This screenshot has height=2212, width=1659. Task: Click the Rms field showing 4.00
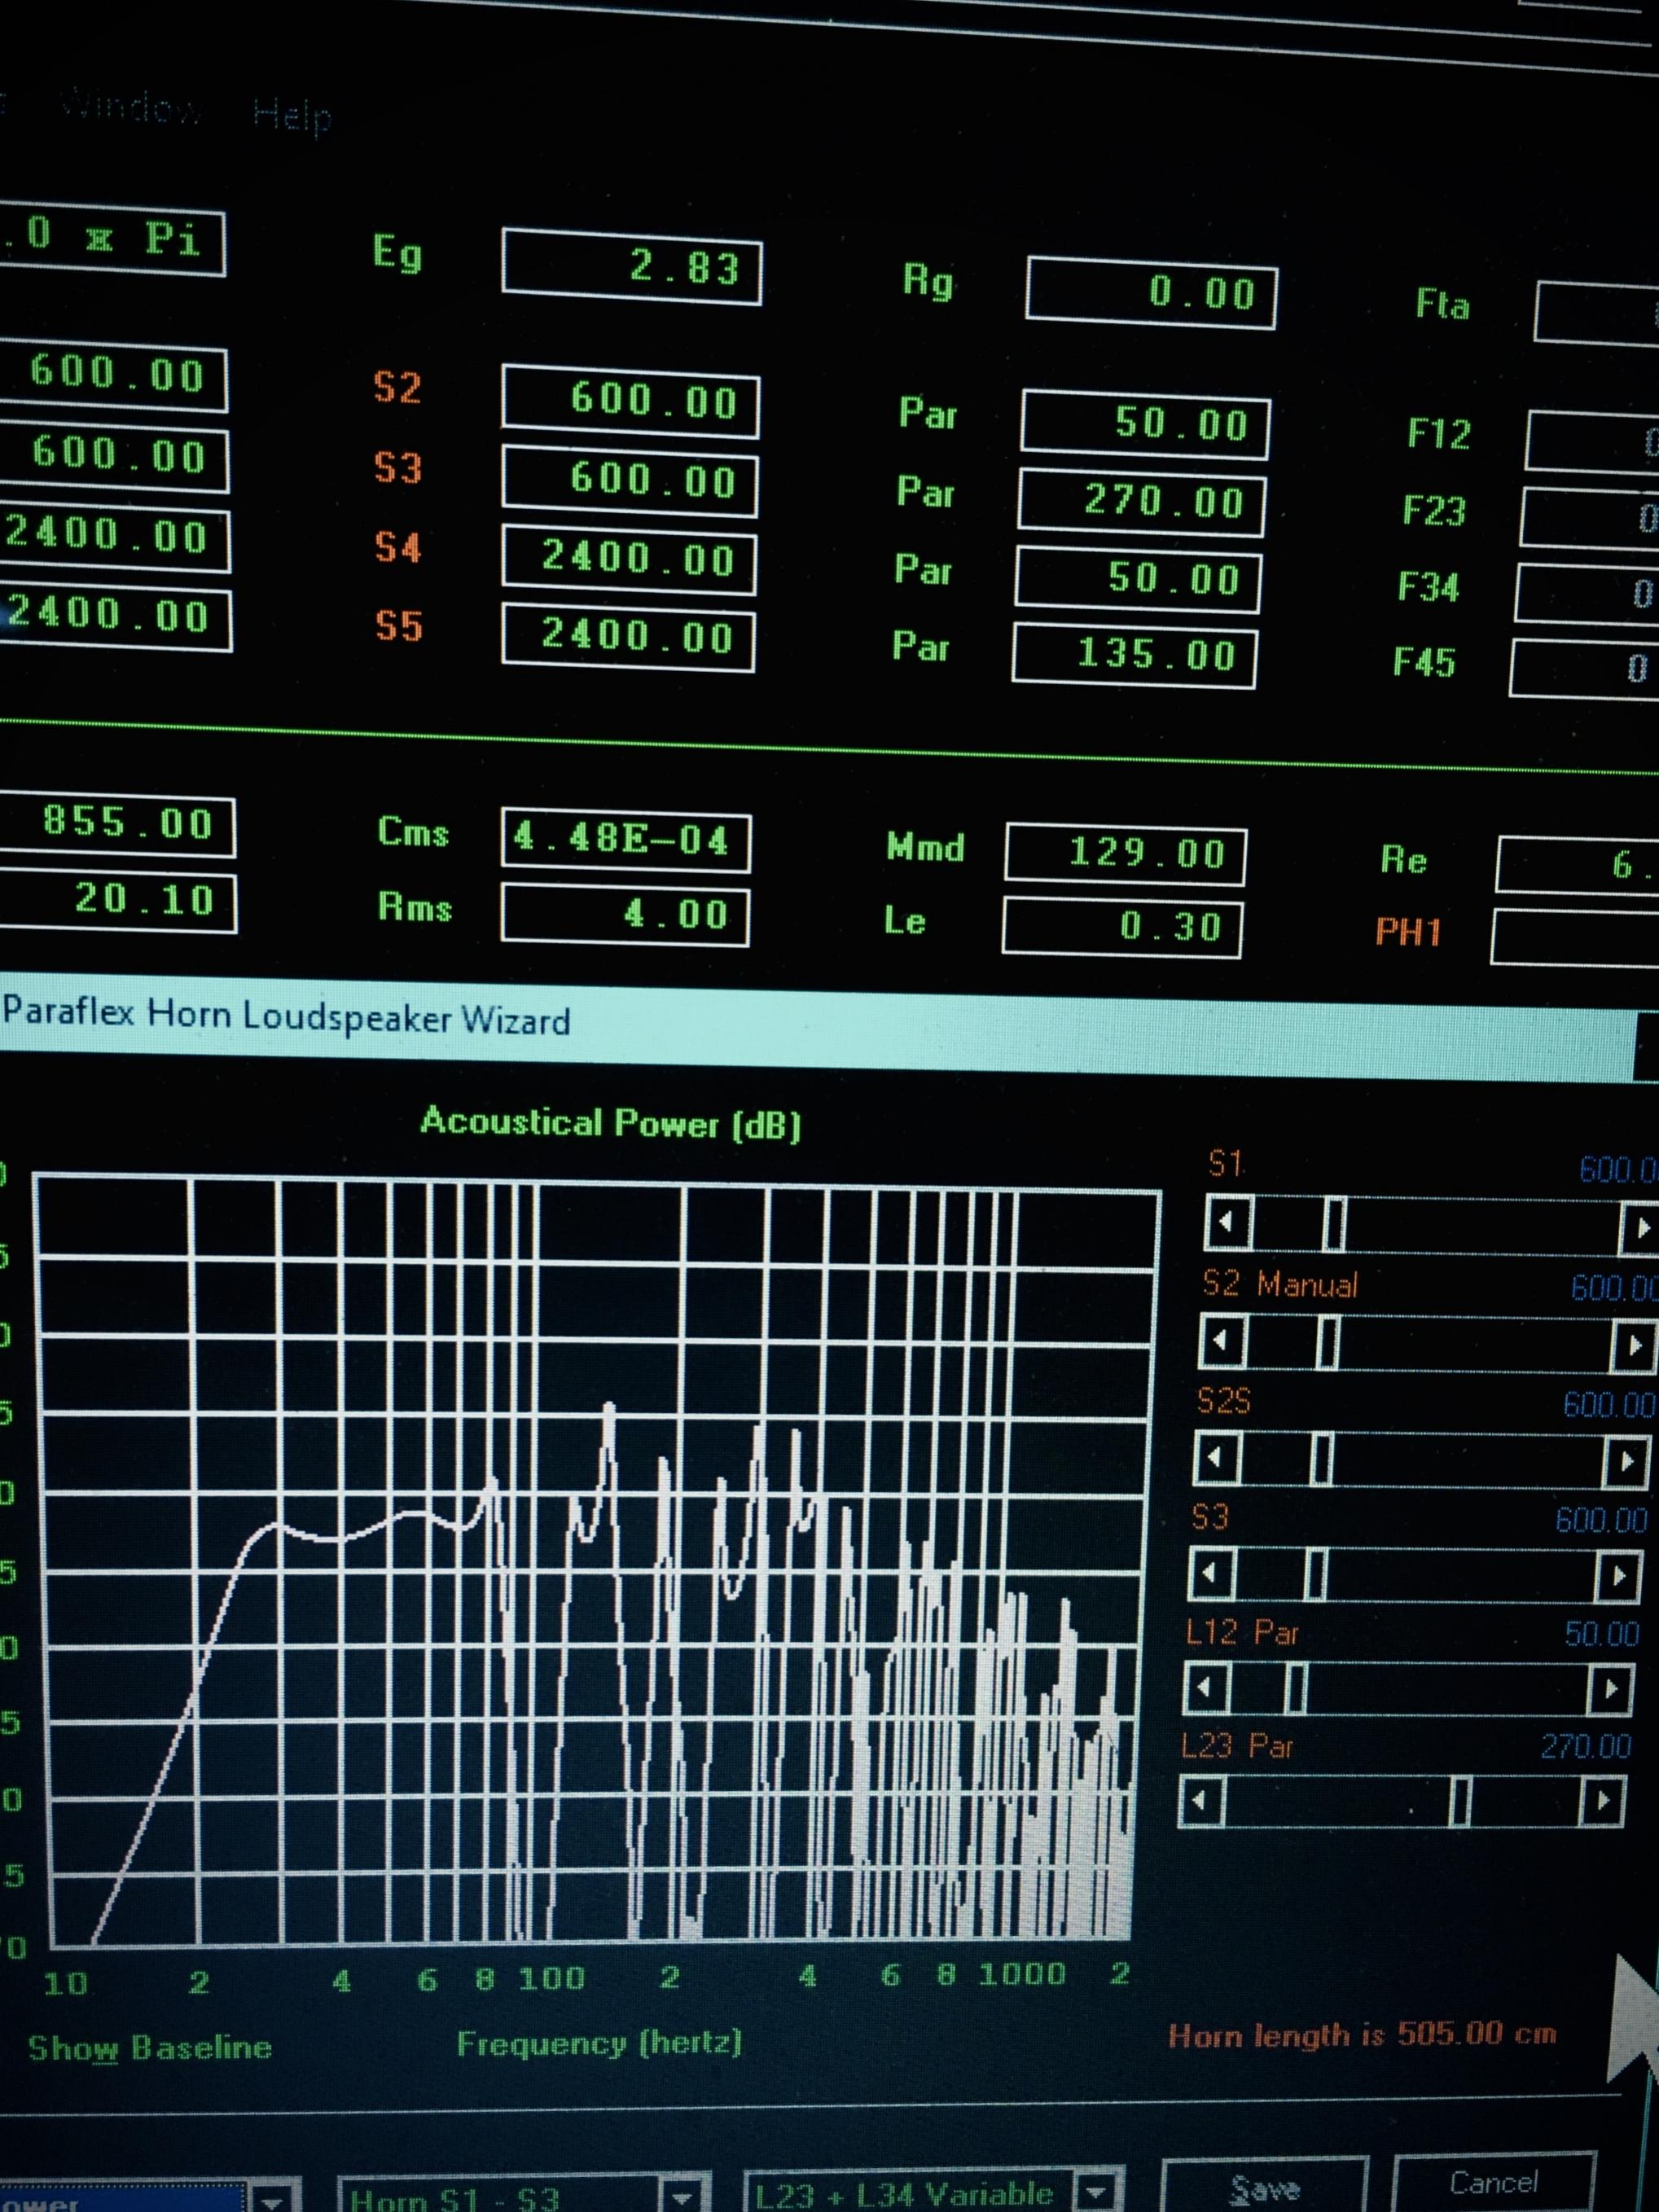(625, 913)
